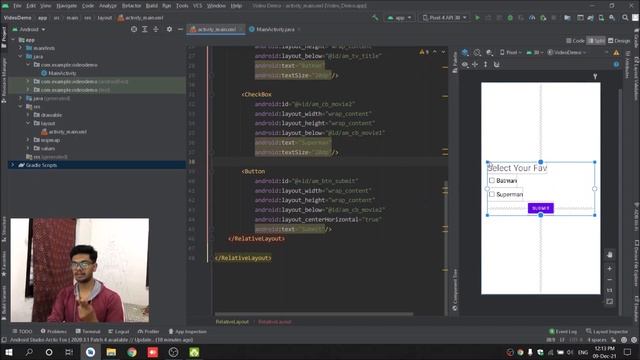
Task: Open File Explorer from the taskbar
Action: (x=111, y=352)
